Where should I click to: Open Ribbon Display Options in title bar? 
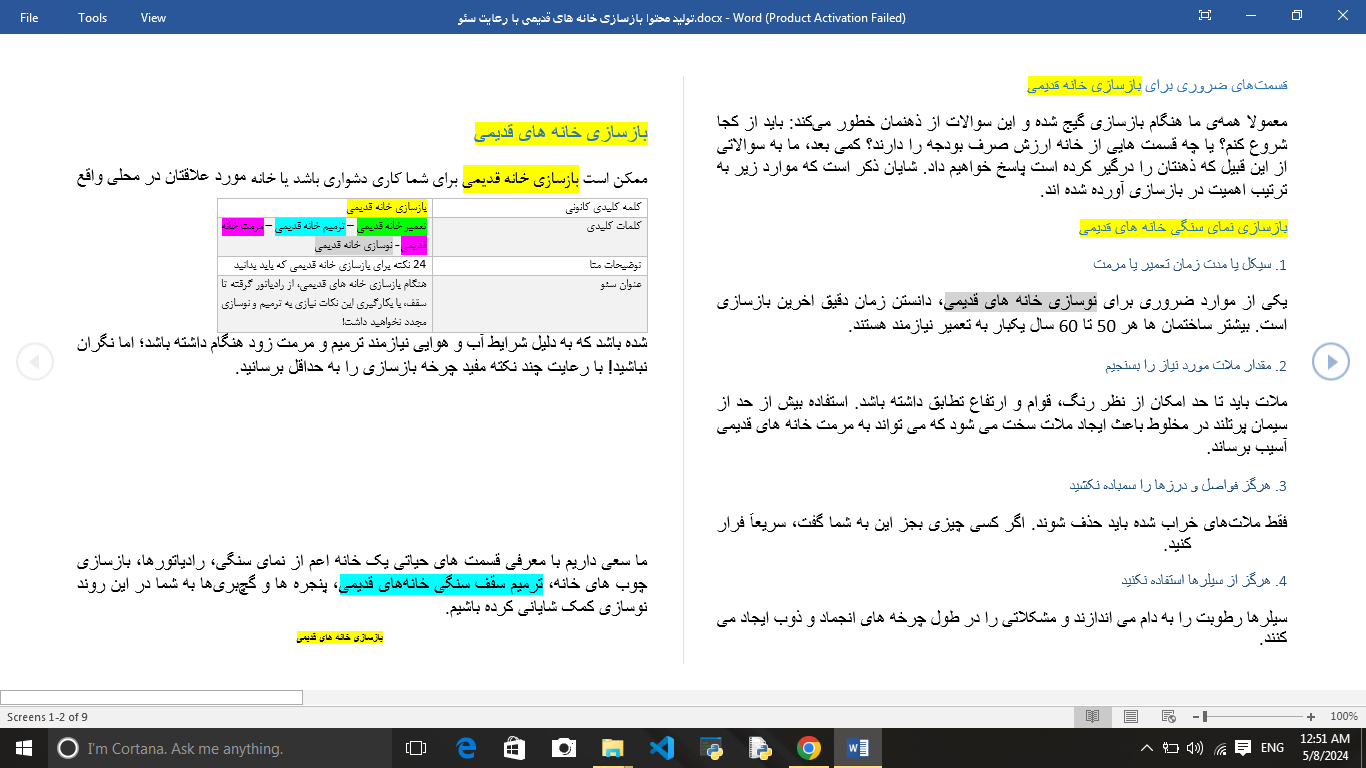[1205, 16]
